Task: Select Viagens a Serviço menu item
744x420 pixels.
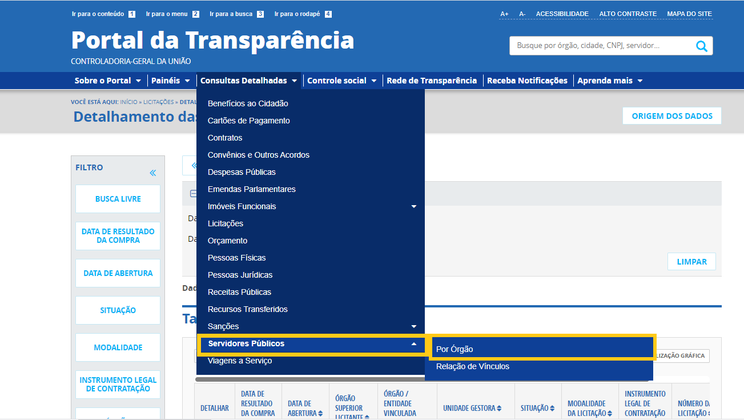Action: 240,361
